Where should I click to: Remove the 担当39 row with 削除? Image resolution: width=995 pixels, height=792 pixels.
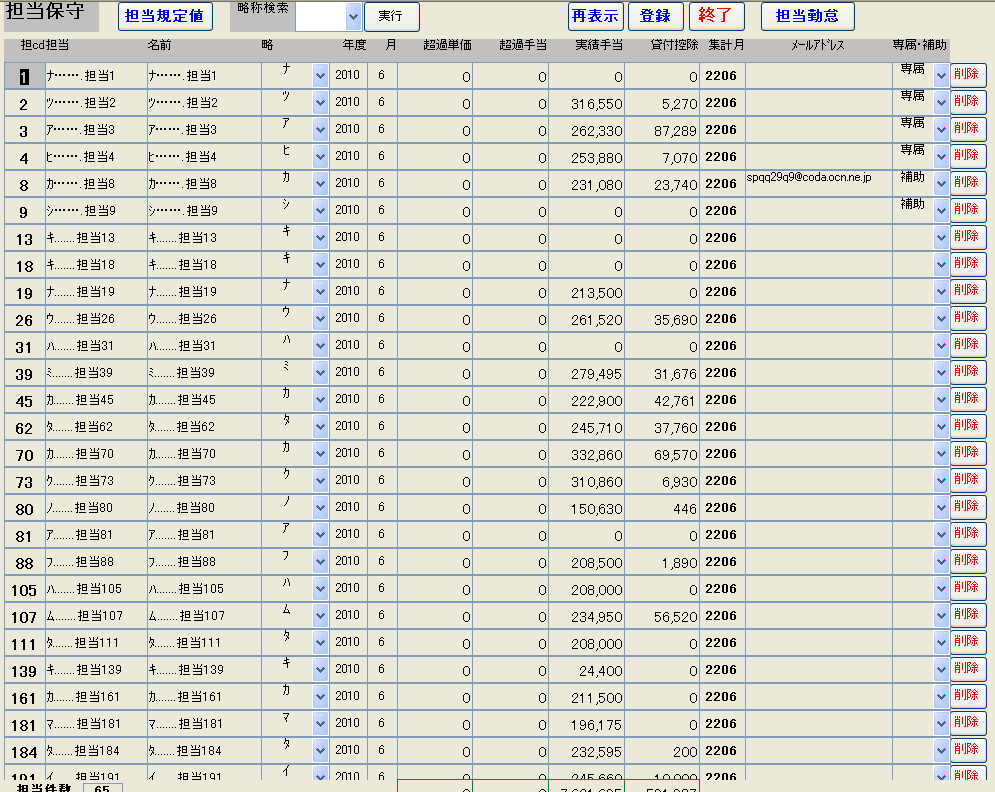tap(967, 372)
